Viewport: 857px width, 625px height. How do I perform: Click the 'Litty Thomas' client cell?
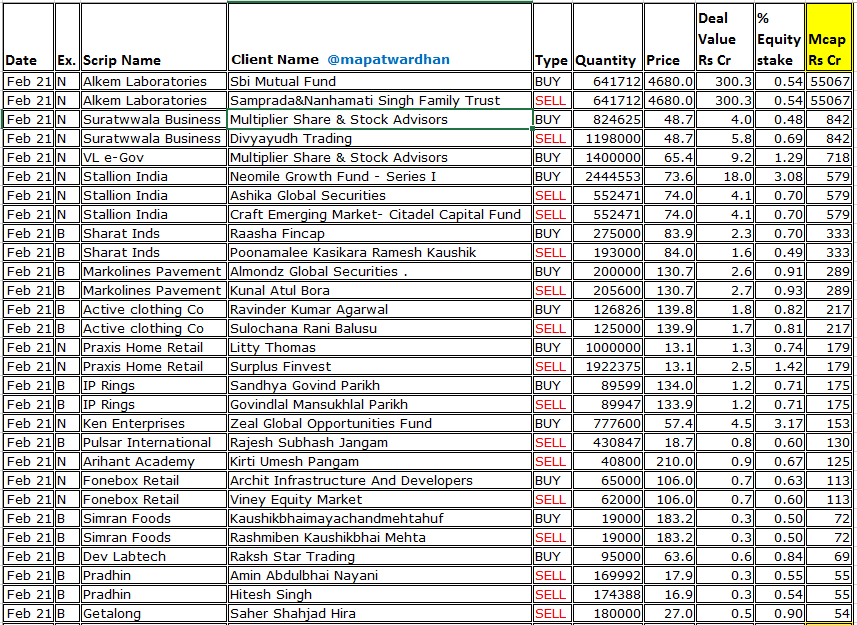click(380, 347)
